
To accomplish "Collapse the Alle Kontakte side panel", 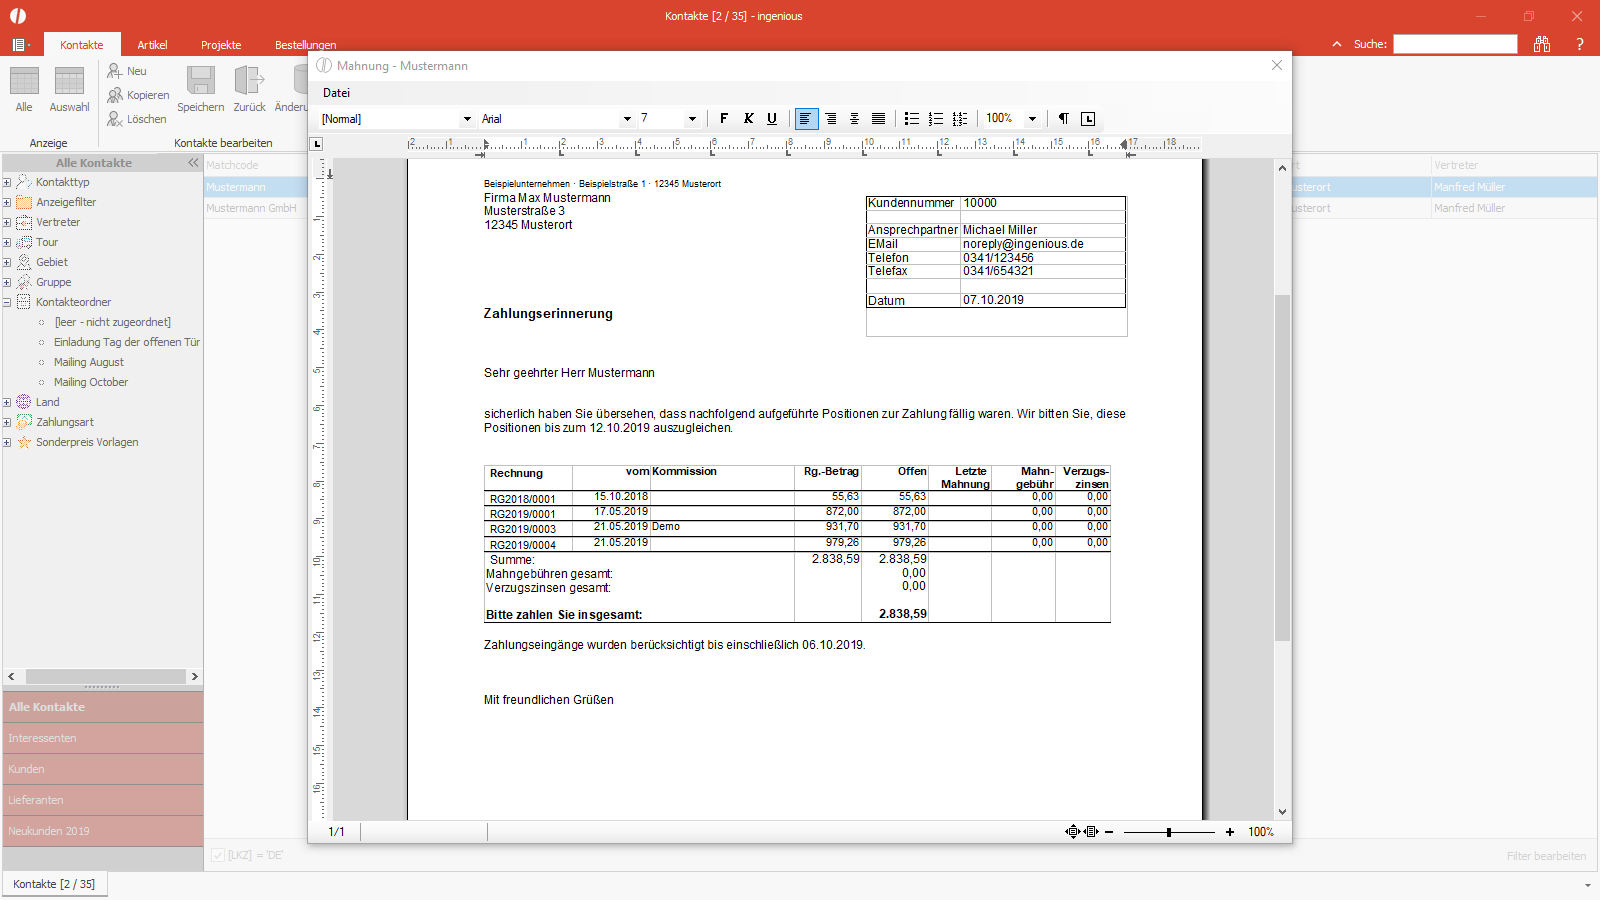I will [193, 163].
